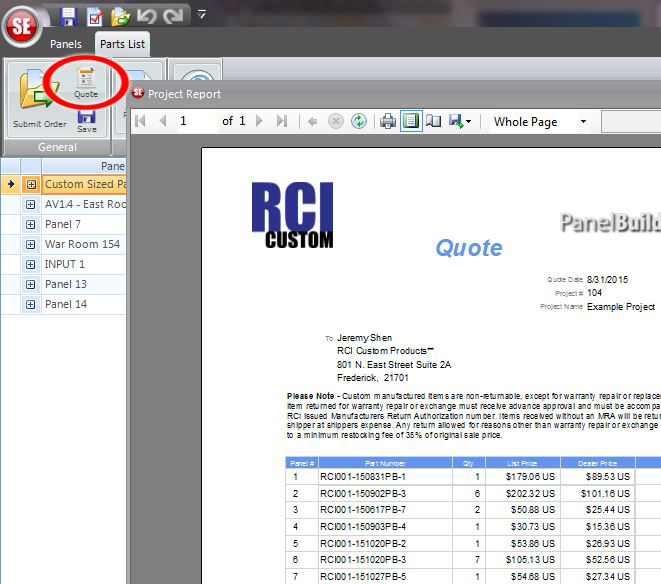Click the SE application menu button
Screen dimensions: 661x584
pyautogui.click(x=20, y=25)
